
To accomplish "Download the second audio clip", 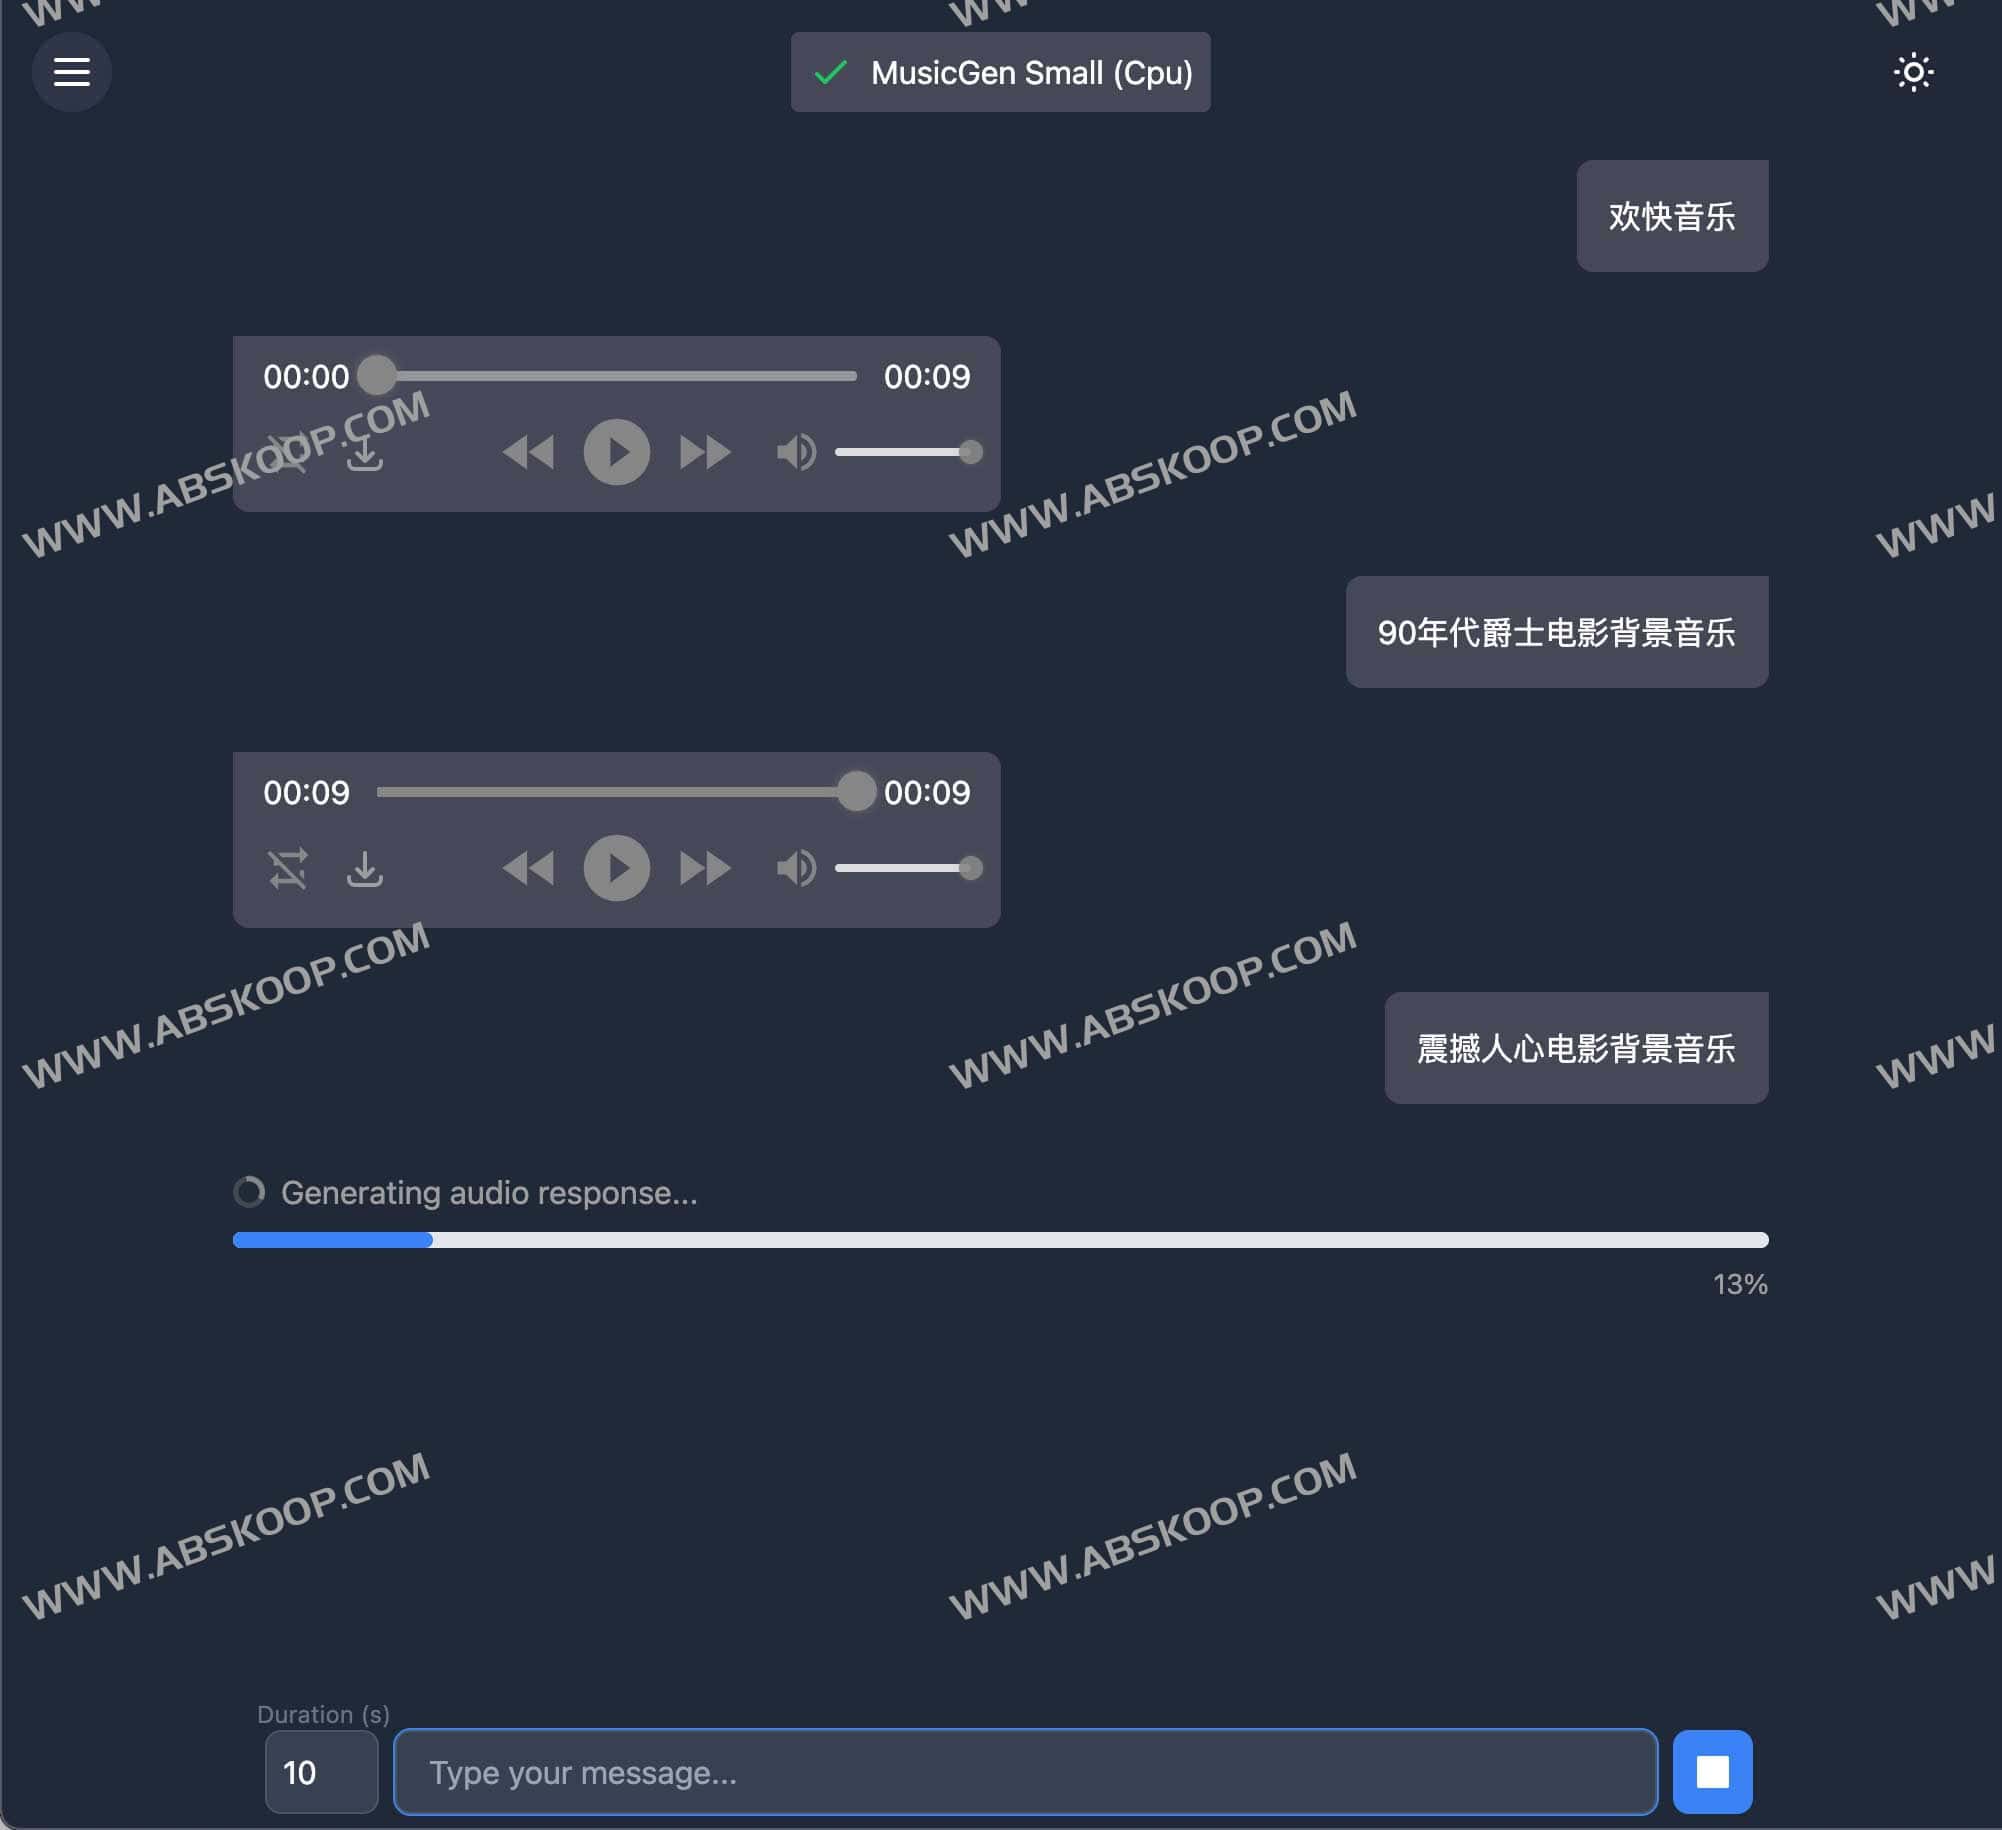I will click(x=365, y=868).
